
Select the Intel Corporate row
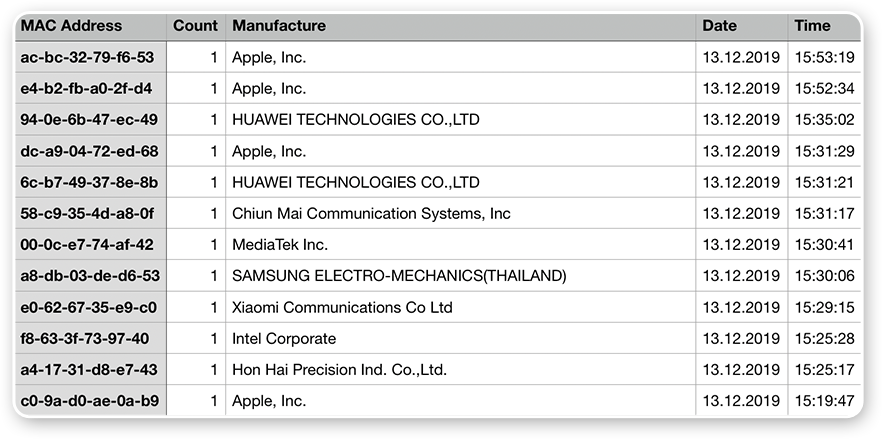click(284, 338)
